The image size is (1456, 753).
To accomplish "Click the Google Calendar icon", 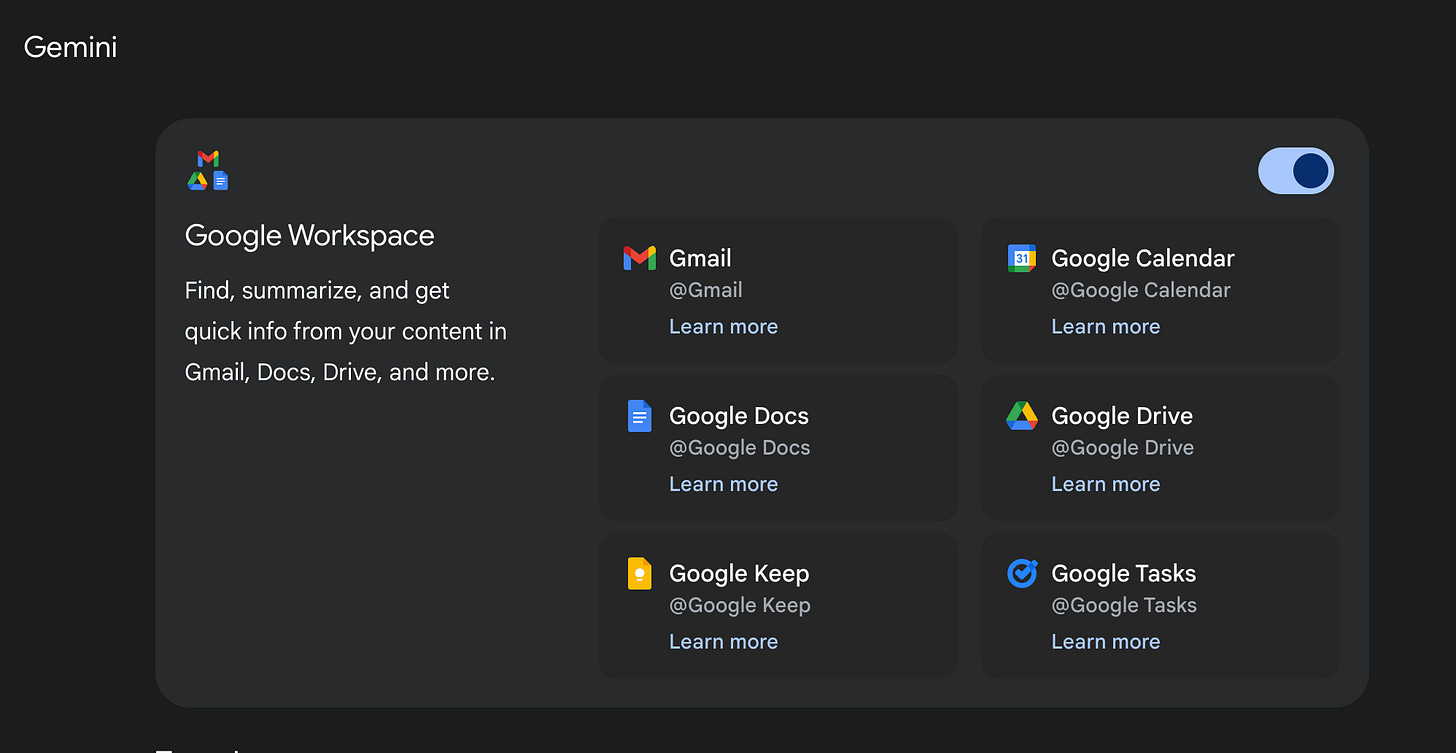I will point(1022,258).
